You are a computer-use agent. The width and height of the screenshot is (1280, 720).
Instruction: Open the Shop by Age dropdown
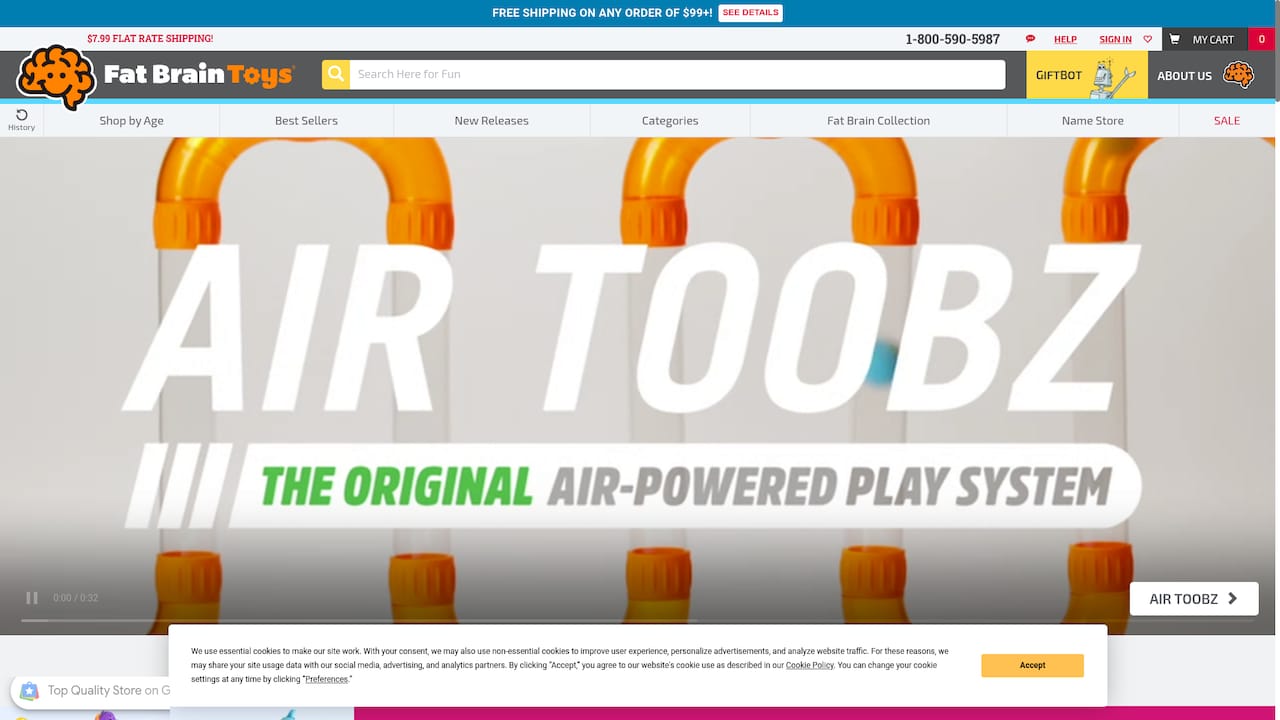click(x=131, y=120)
